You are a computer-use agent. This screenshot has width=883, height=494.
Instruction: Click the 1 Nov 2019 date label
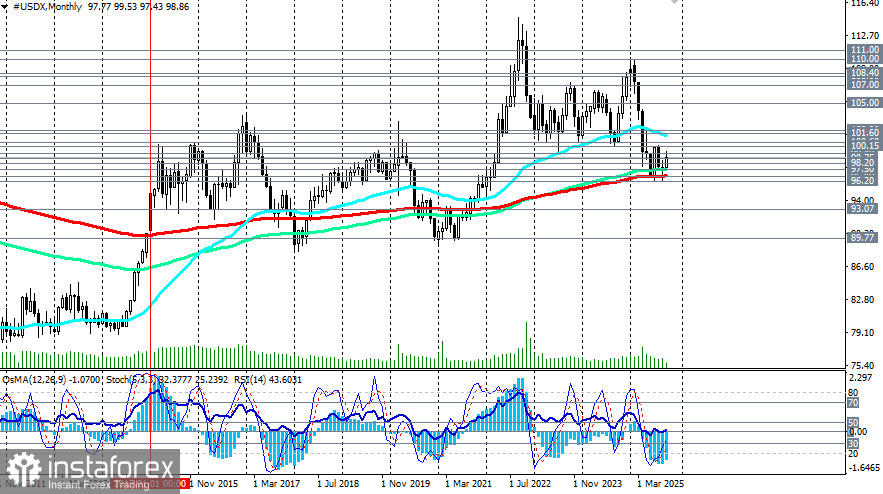tap(405, 484)
